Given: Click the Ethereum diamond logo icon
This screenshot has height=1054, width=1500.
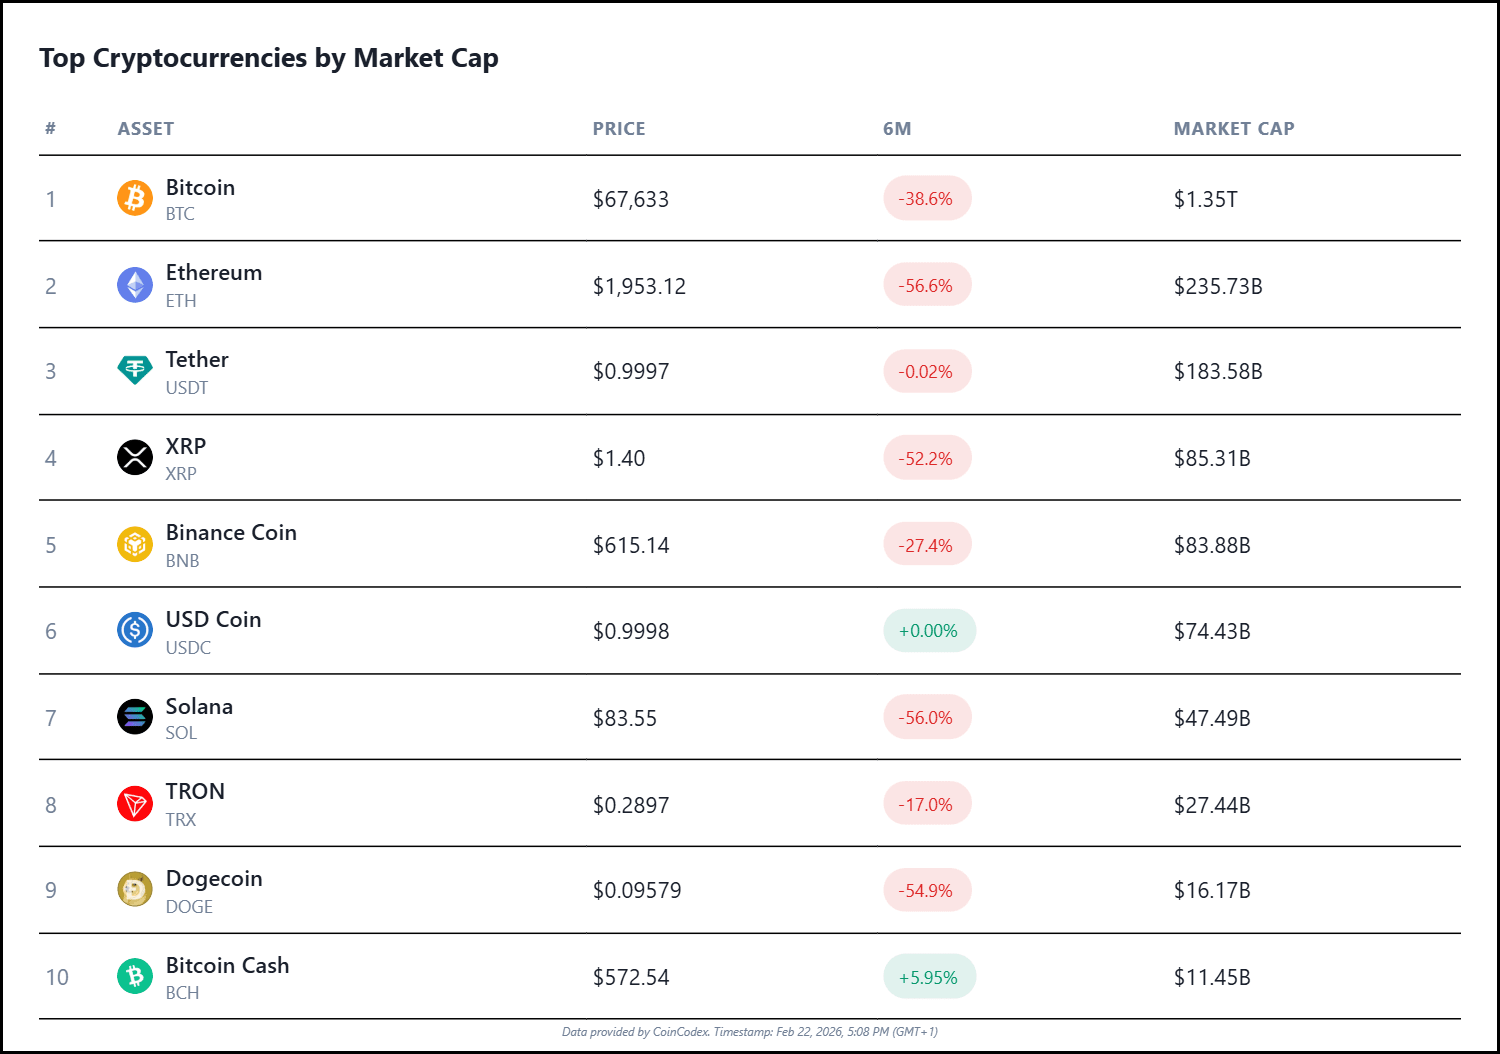Looking at the screenshot, I should pyautogui.click(x=135, y=285).
